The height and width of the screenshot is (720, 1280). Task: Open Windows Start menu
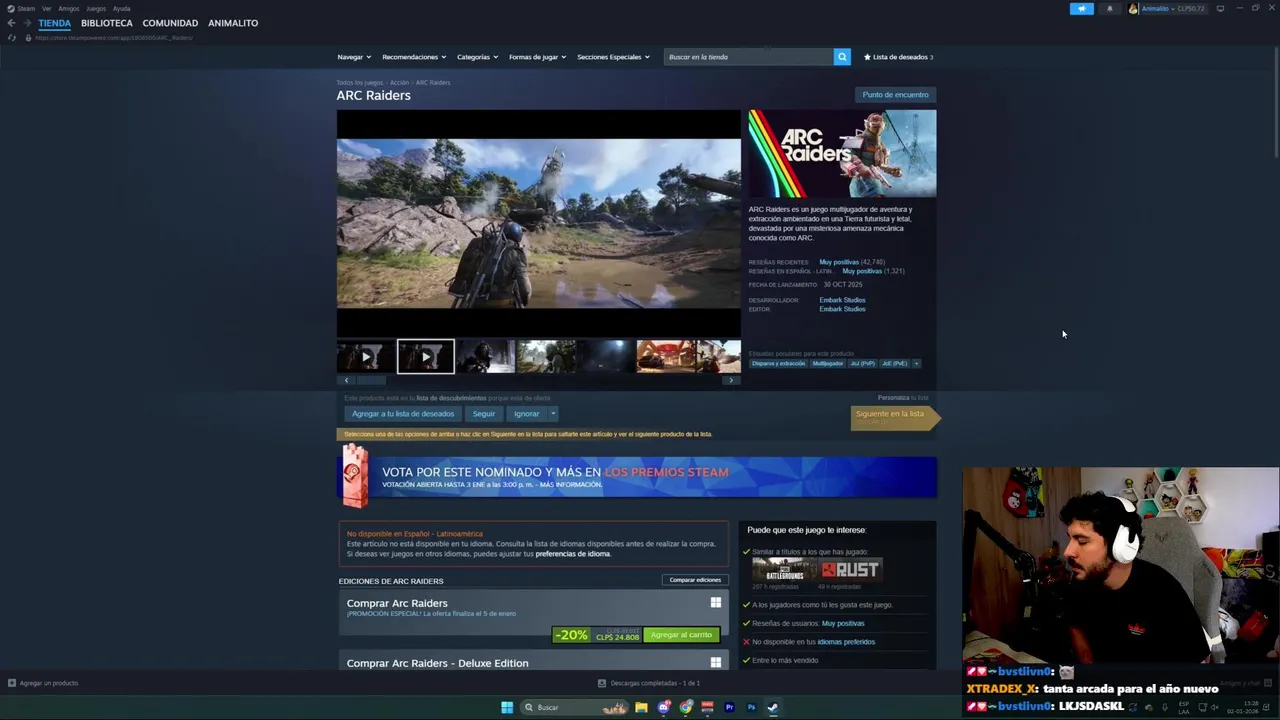(x=507, y=707)
